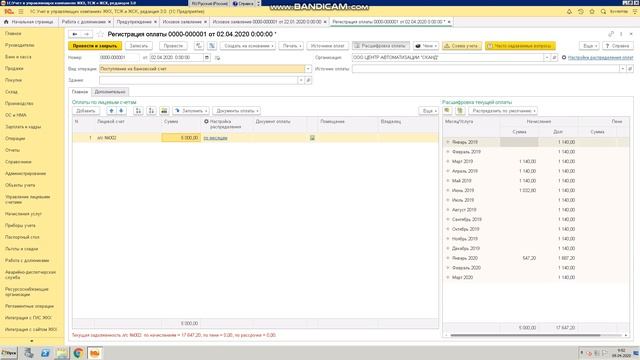Open 'Создать на основании' dropdown
Viewport: 640px width, 360px height.
(x=248, y=46)
